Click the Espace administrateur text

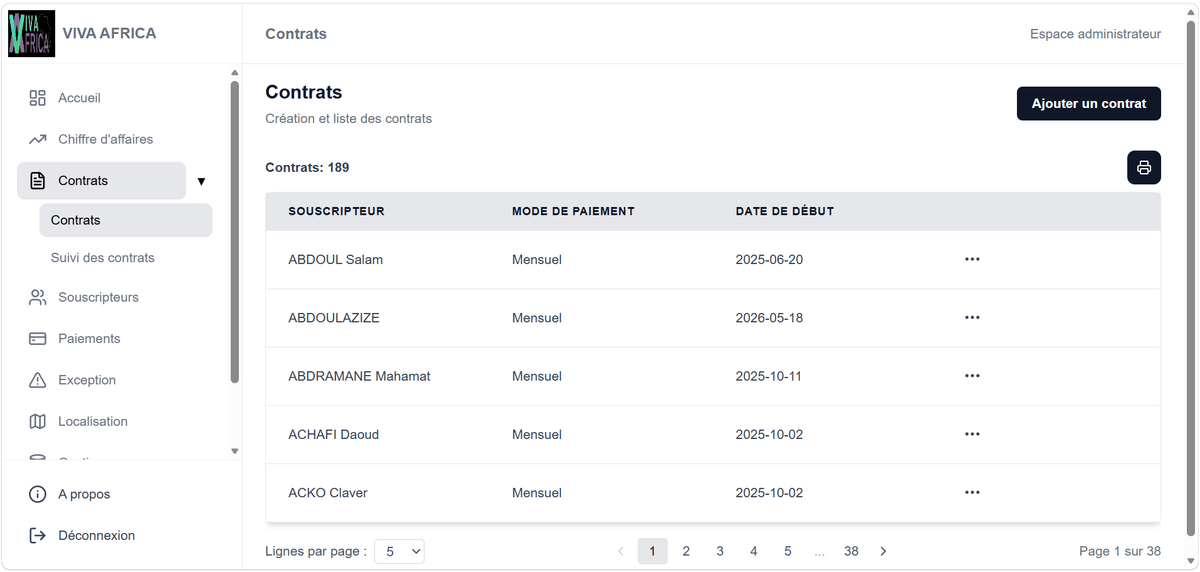[1095, 34]
